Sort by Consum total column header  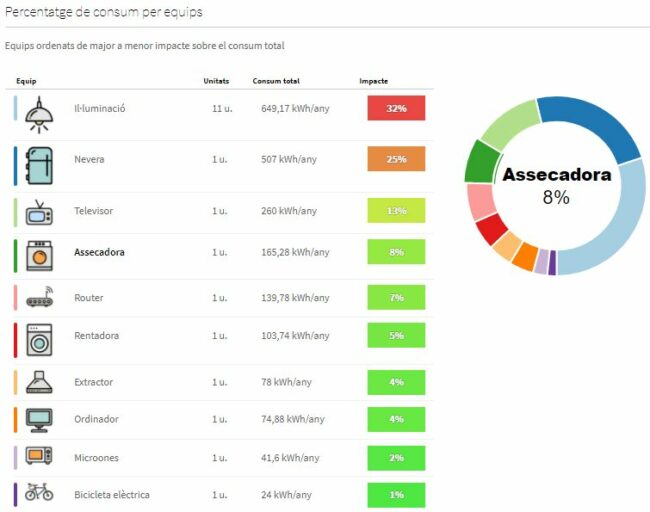pyautogui.click(x=275, y=81)
